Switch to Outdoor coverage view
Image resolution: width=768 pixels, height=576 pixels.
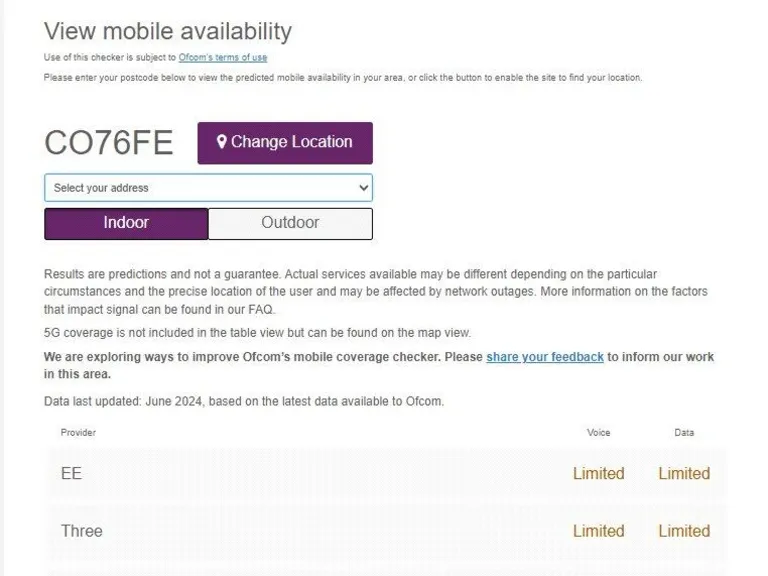point(290,223)
